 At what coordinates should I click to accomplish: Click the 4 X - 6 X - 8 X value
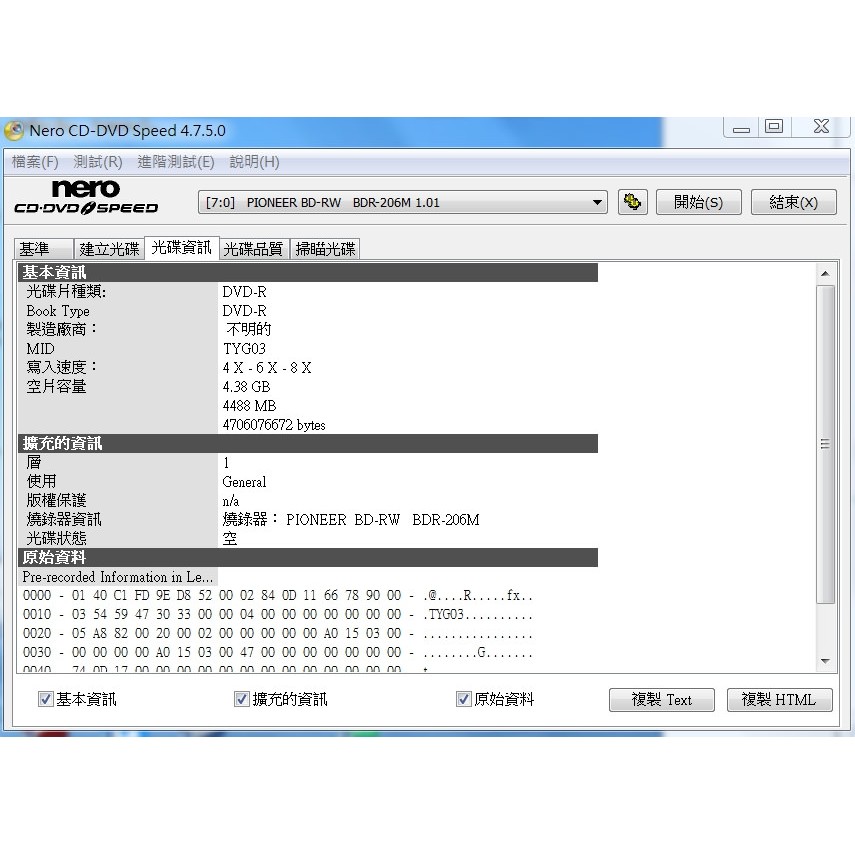pyautogui.click(x=267, y=368)
